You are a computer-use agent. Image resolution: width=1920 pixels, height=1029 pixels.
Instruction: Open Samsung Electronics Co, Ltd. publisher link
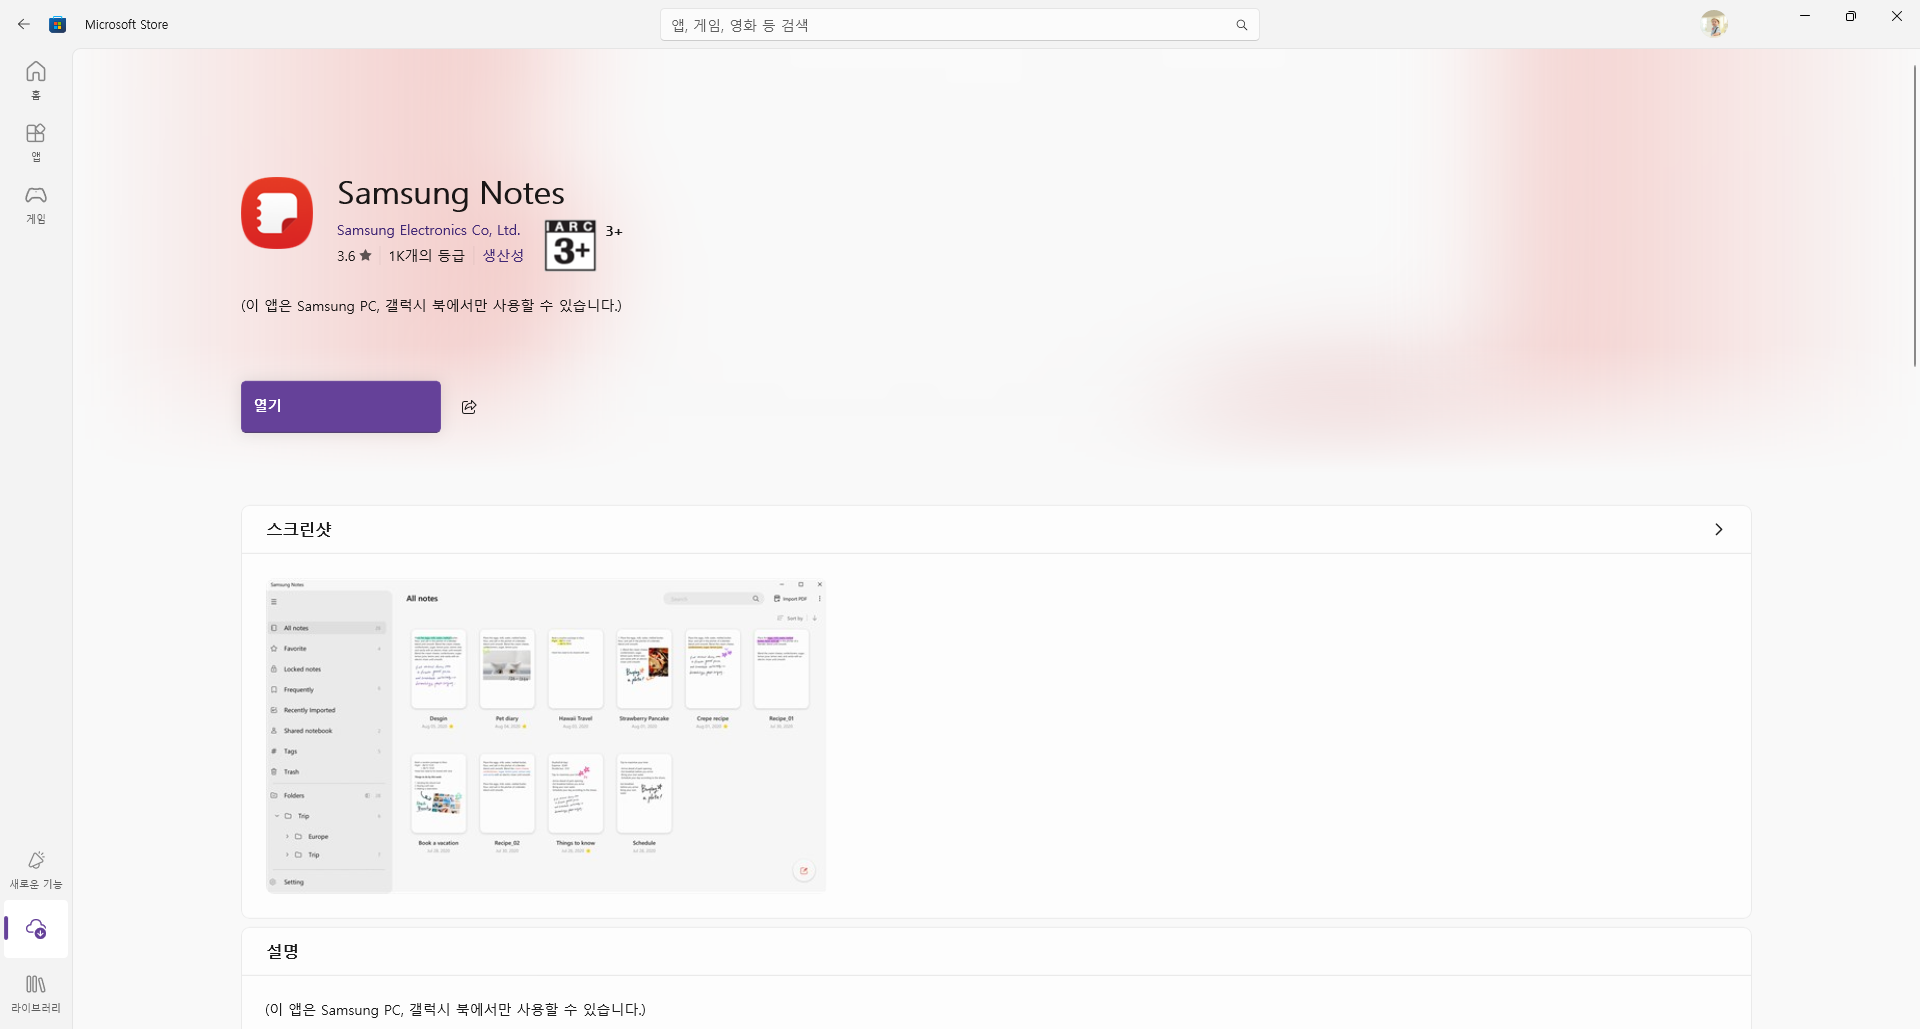point(428,230)
